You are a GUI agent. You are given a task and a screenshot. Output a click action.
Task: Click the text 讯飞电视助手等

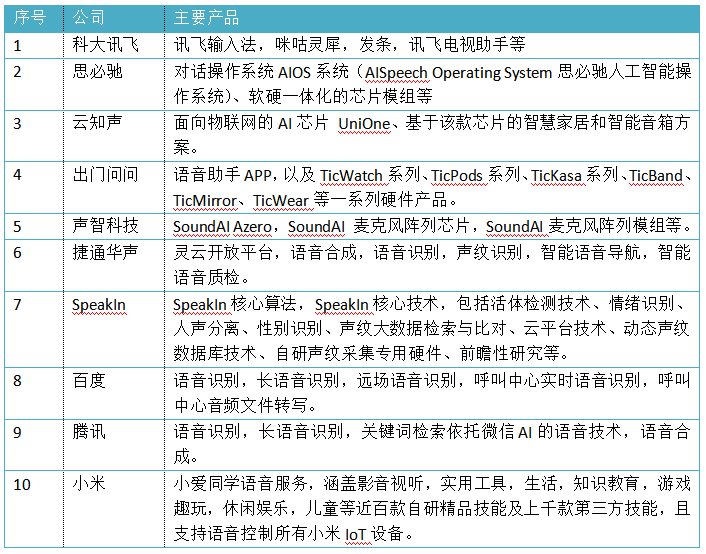(x=467, y=45)
